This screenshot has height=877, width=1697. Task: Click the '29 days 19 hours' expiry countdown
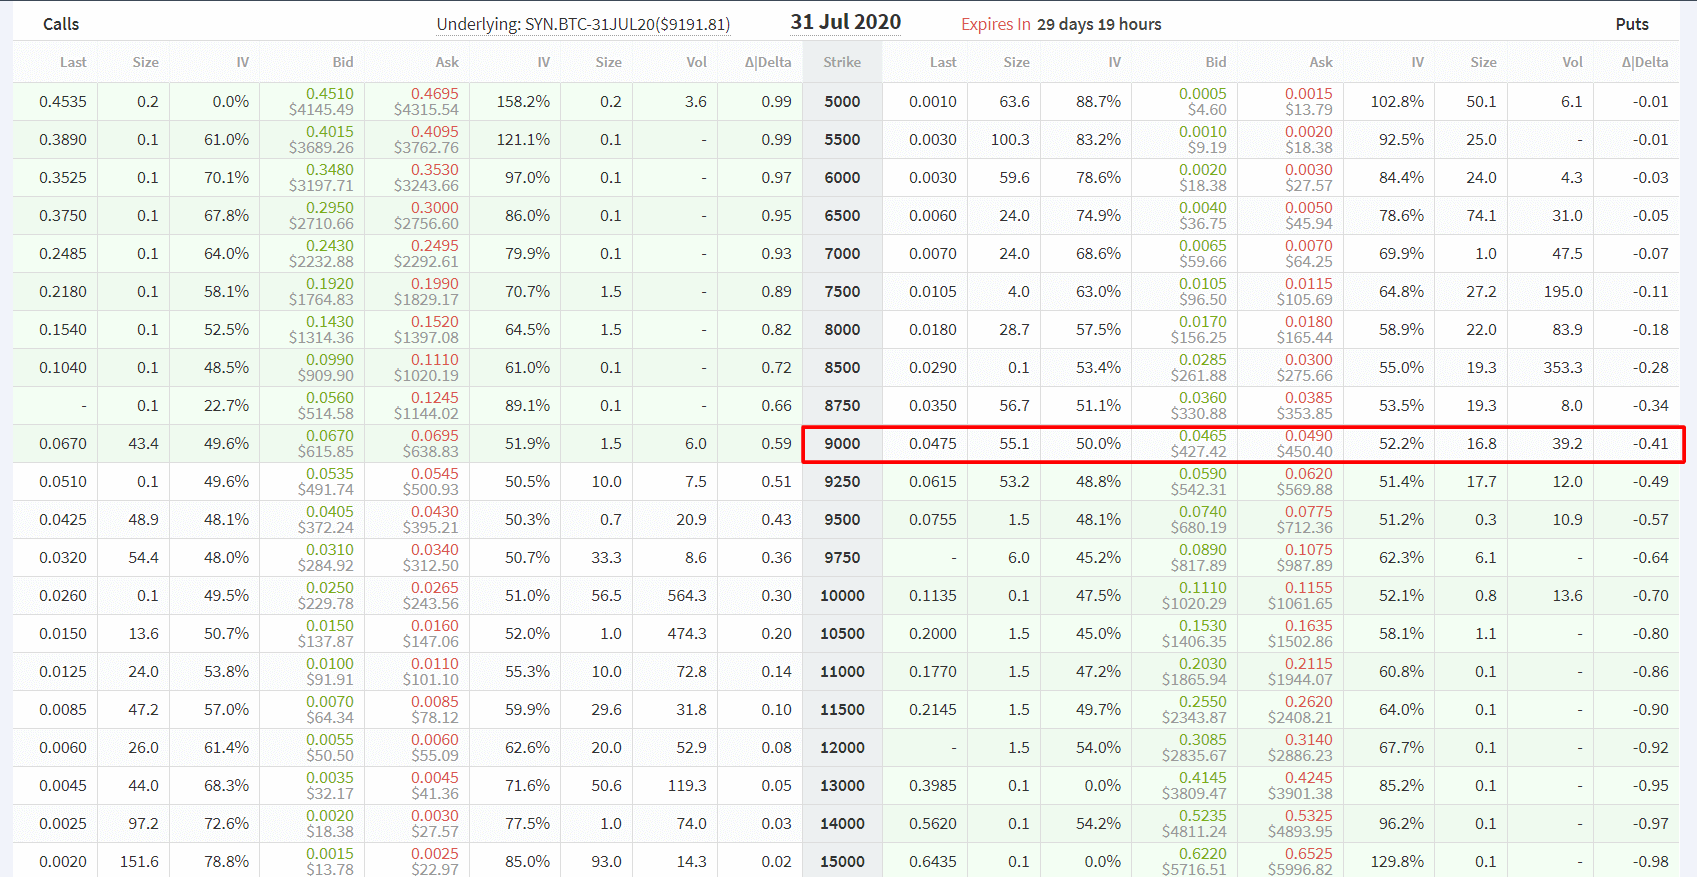coord(1099,24)
